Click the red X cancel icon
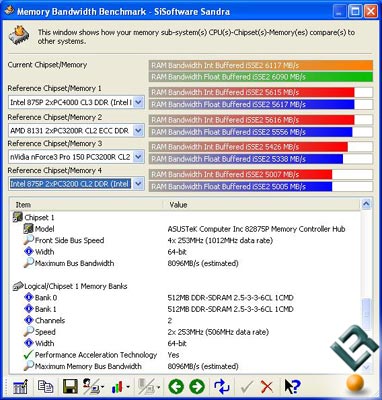This screenshot has width=382, height=400. [x=267, y=387]
